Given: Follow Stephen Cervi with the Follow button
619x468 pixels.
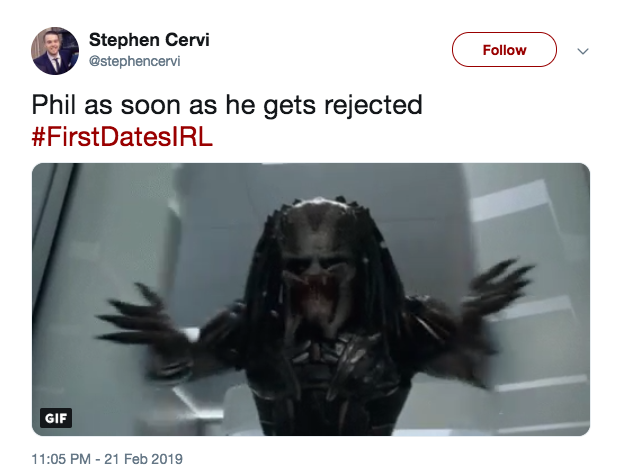Looking at the screenshot, I should pyautogui.click(x=504, y=50).
